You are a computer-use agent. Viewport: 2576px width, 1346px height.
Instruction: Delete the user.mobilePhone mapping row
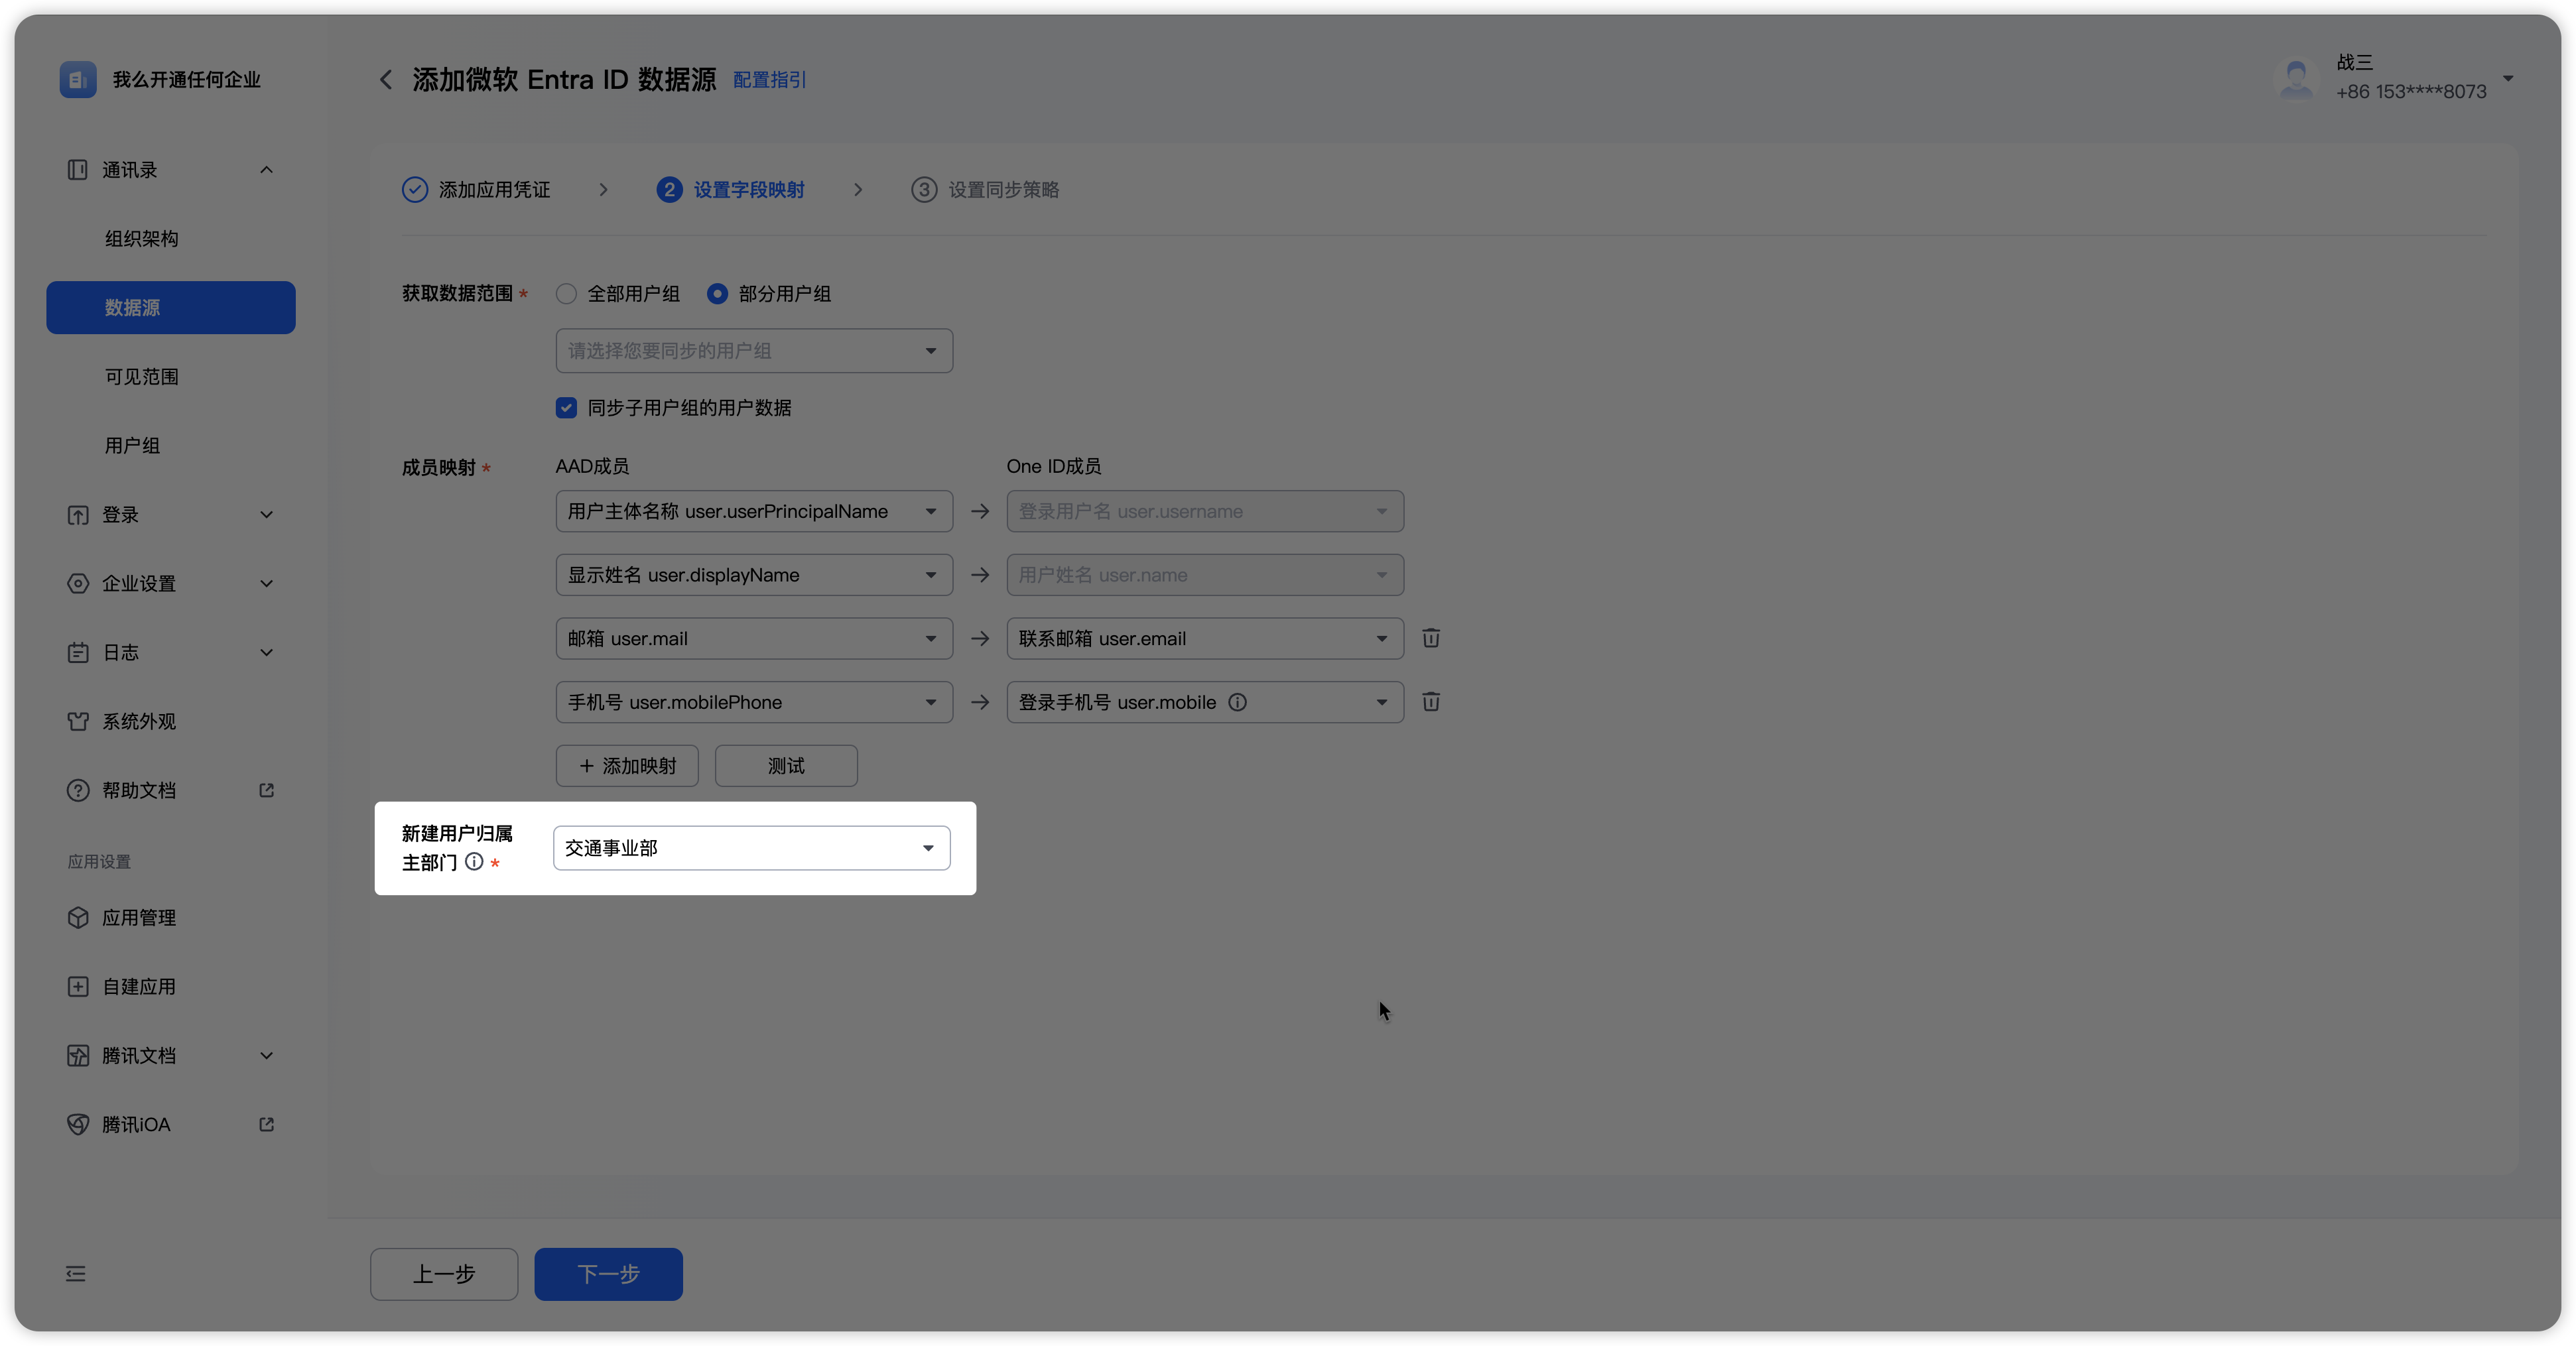point(1431,702)
